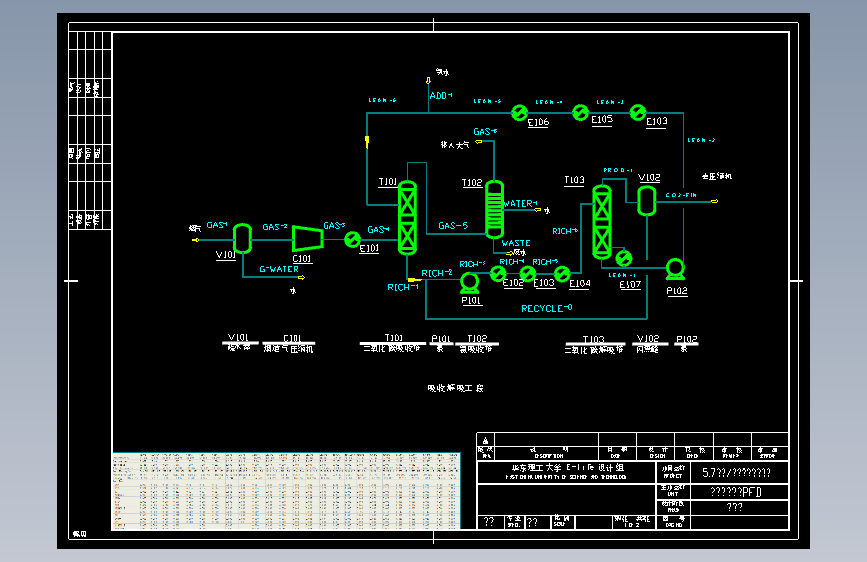The width and height of the screenshot is (867, 562).
Task: Select the E104 heat exchanger circle
Action: [562, 273]
